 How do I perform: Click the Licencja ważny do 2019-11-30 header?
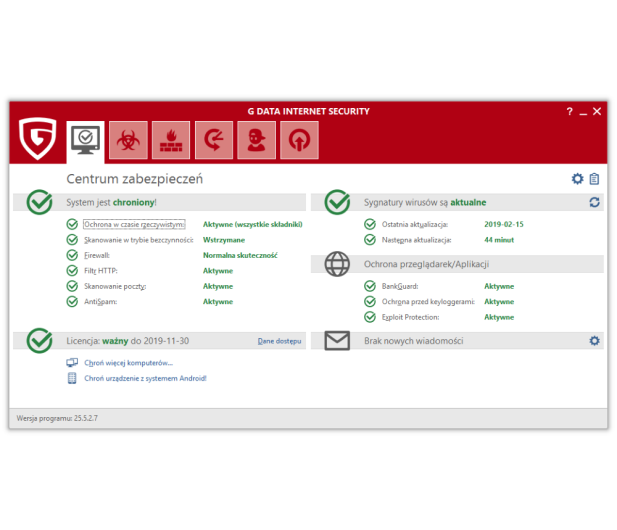127,341
